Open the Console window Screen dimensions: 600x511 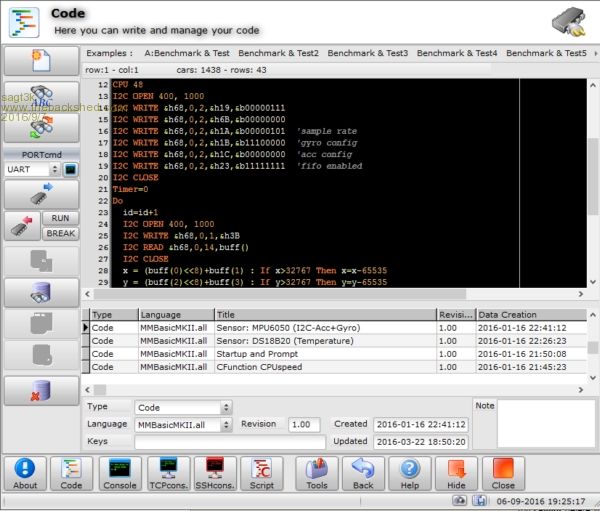point(120,473)
